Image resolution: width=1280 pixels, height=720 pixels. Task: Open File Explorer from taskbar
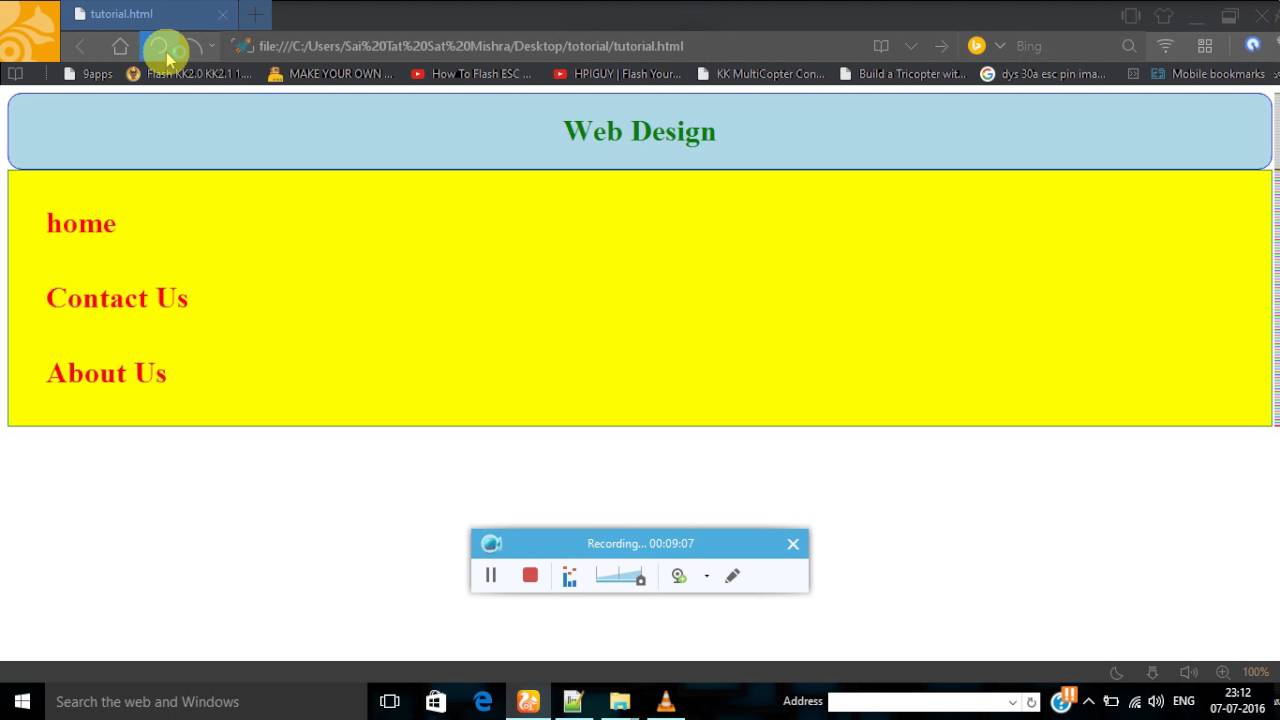(620, 701)
